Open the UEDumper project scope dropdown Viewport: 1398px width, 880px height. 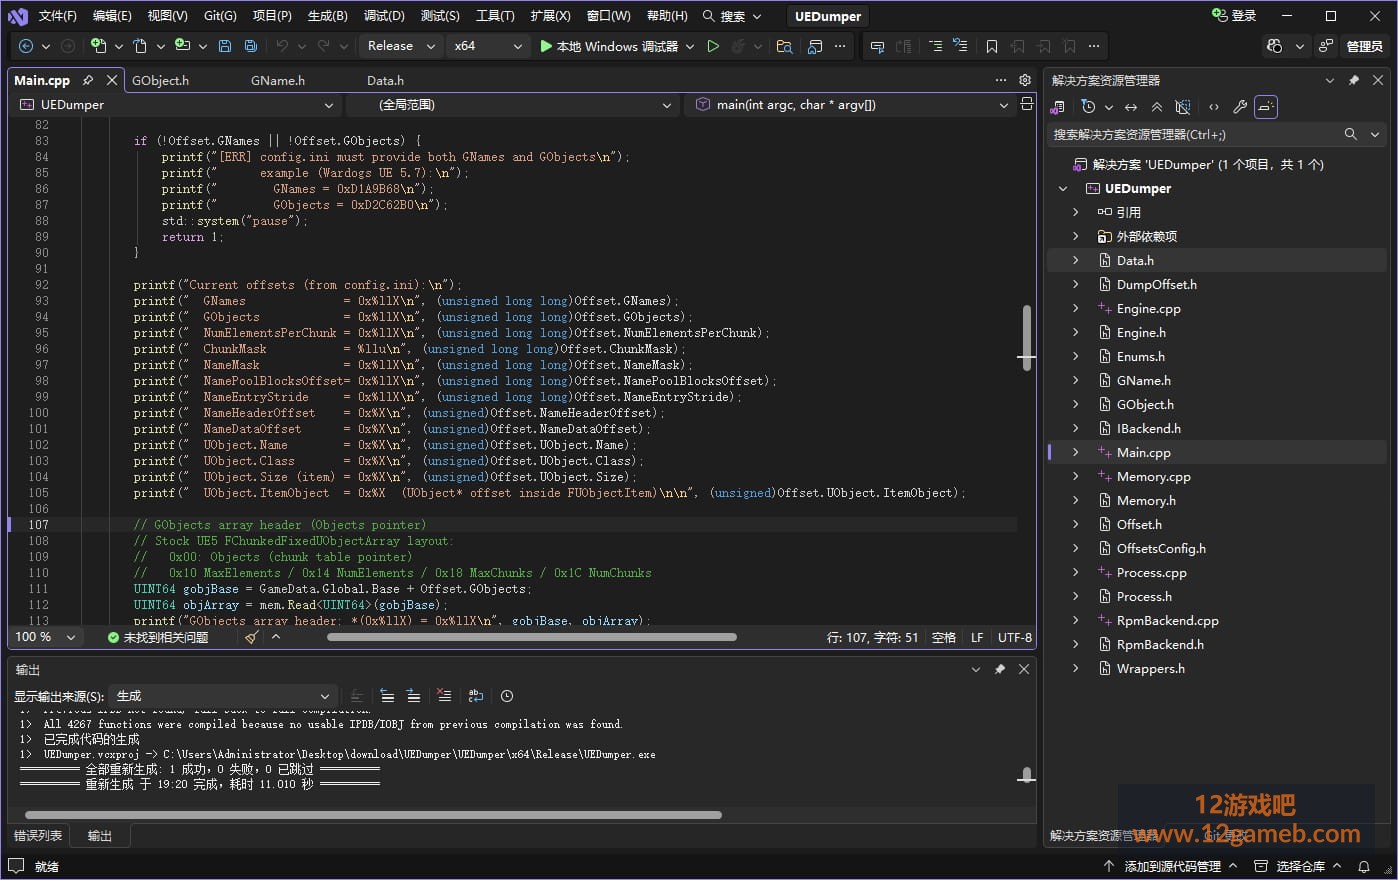(176, 104)
